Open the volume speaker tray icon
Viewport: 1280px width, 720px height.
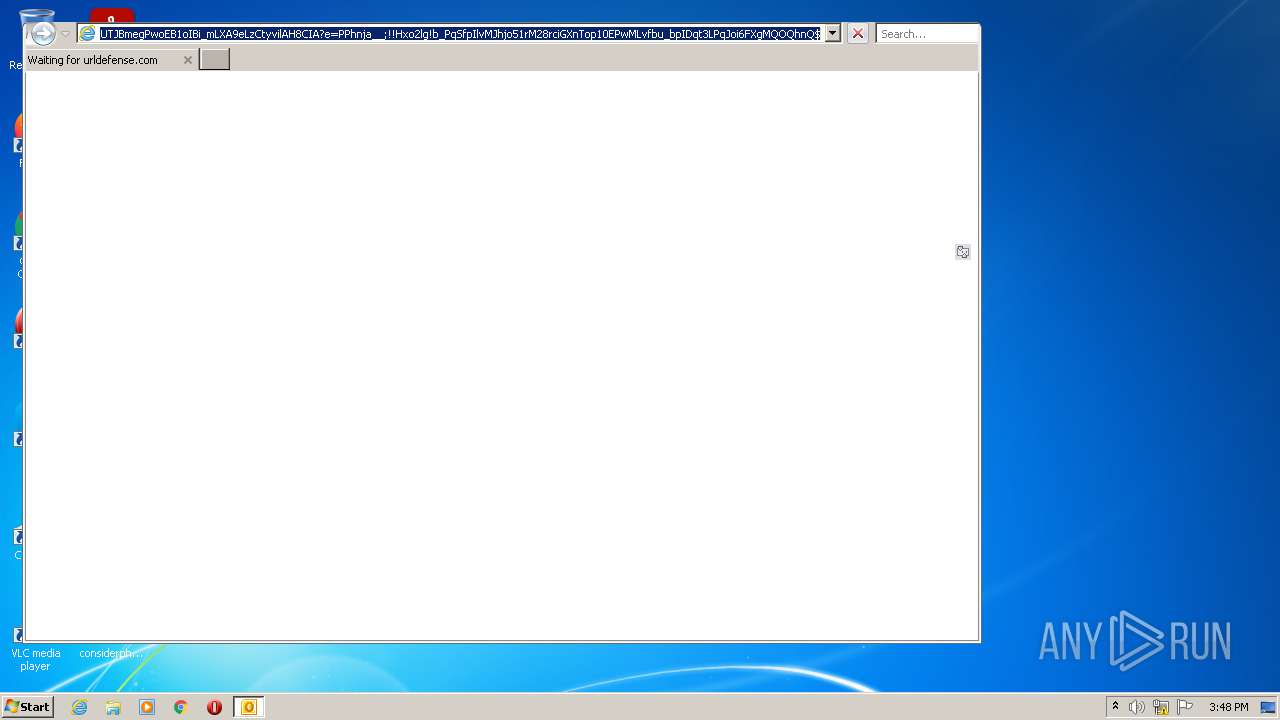[x=1137, y=707]
